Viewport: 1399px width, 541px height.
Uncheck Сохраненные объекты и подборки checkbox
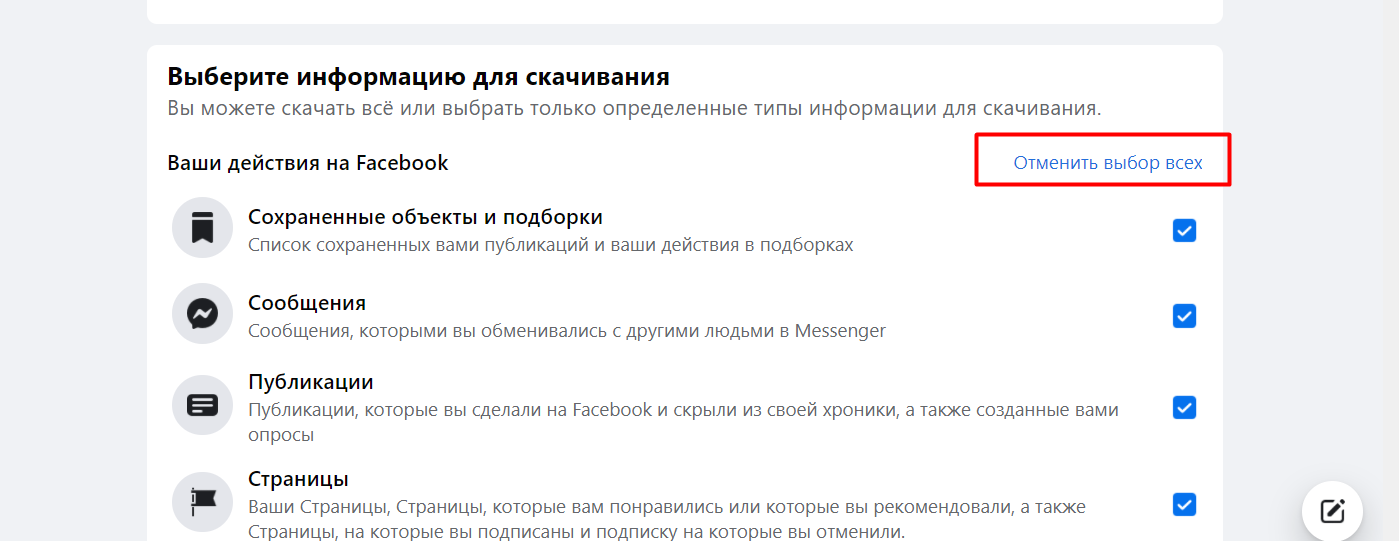[x=1184, y=231]
